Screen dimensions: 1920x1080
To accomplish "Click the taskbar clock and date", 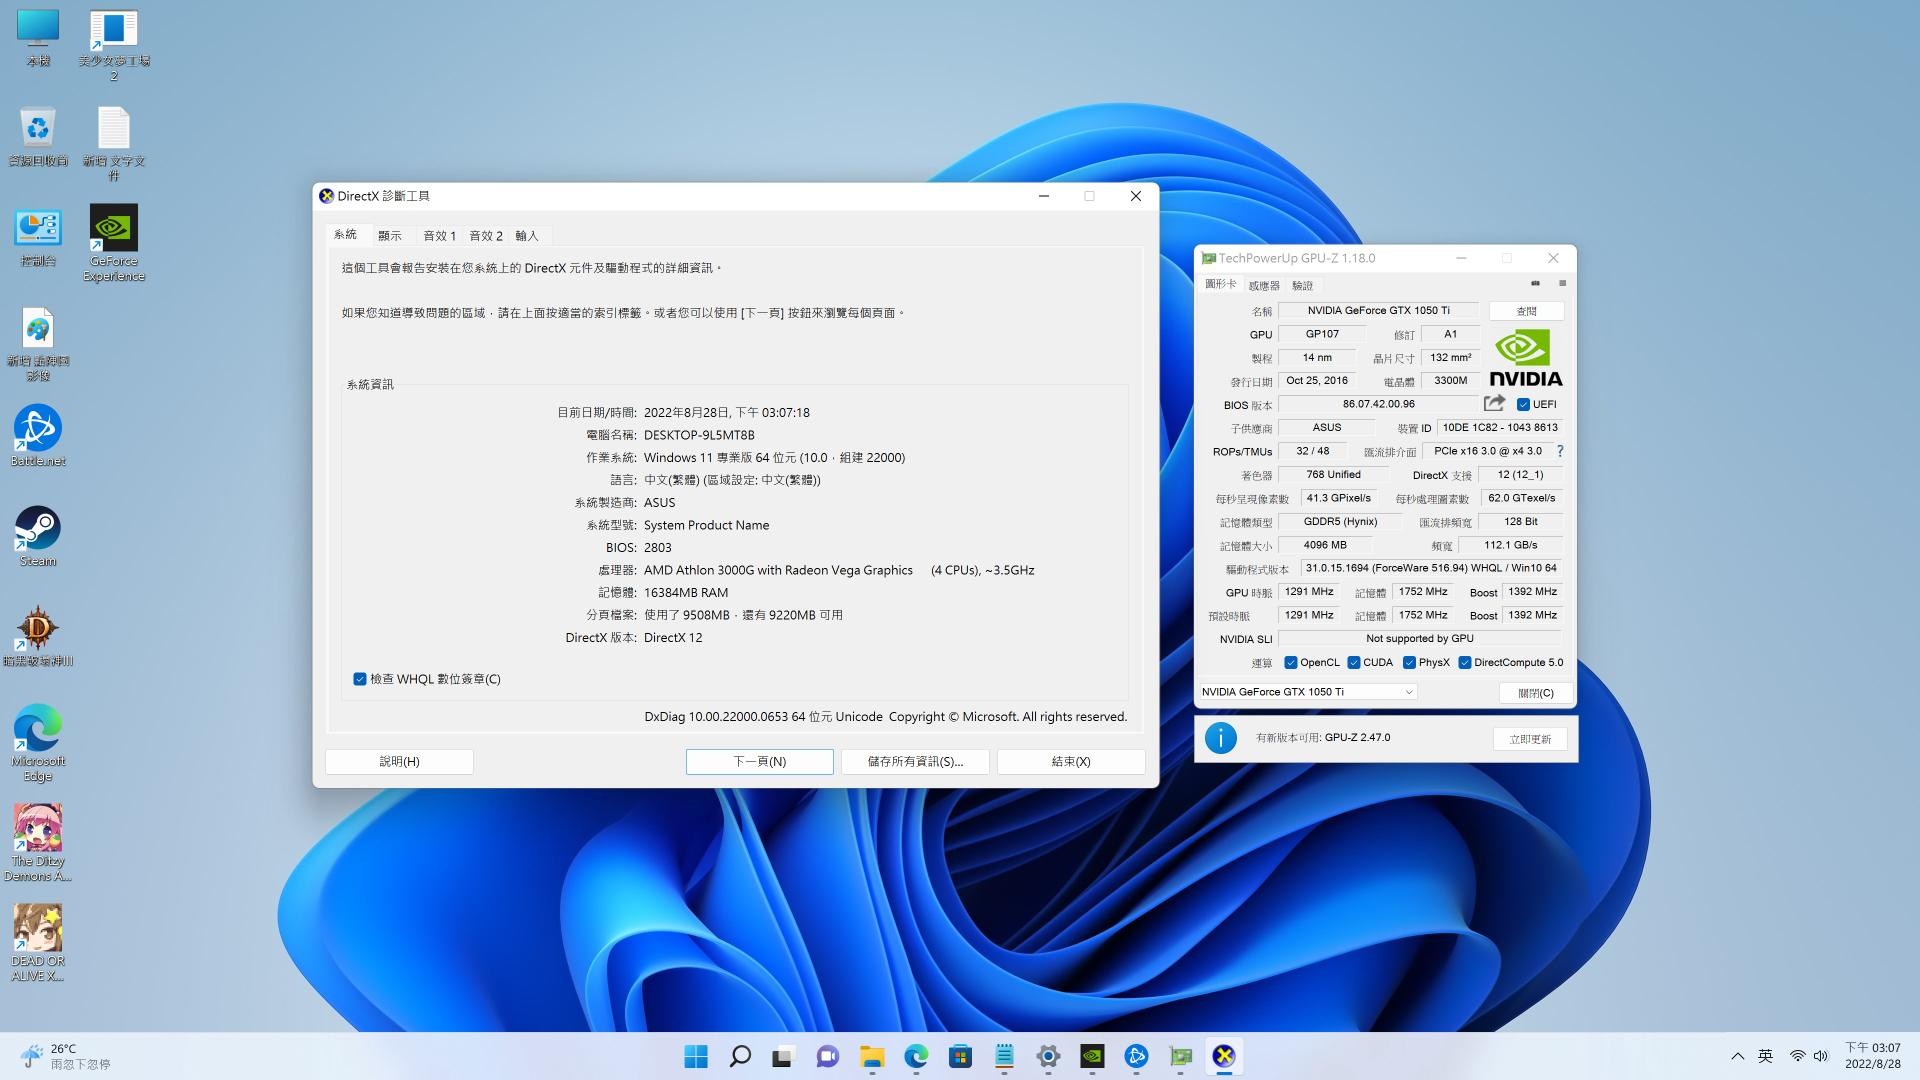I will 1872,1056.
